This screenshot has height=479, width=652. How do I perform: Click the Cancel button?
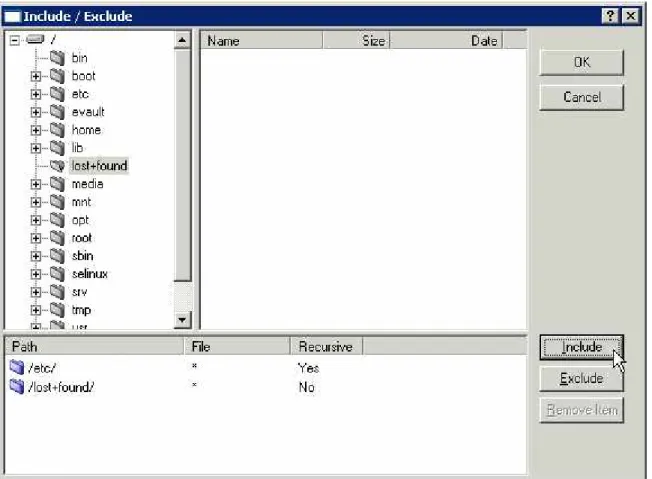(x=582, y=97)
